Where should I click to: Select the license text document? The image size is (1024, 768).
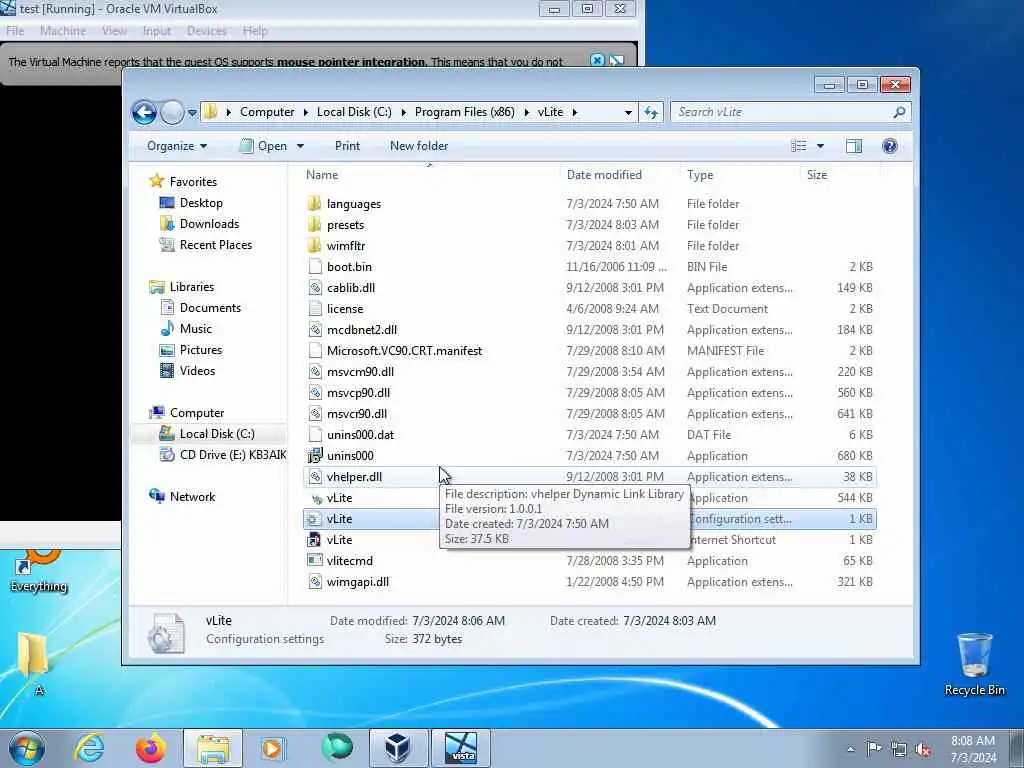pos(345,309)
